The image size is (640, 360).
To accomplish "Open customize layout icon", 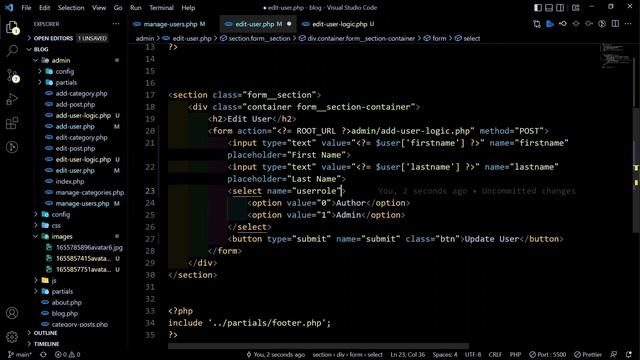I will pyautogui.click(x=576, y=8).
